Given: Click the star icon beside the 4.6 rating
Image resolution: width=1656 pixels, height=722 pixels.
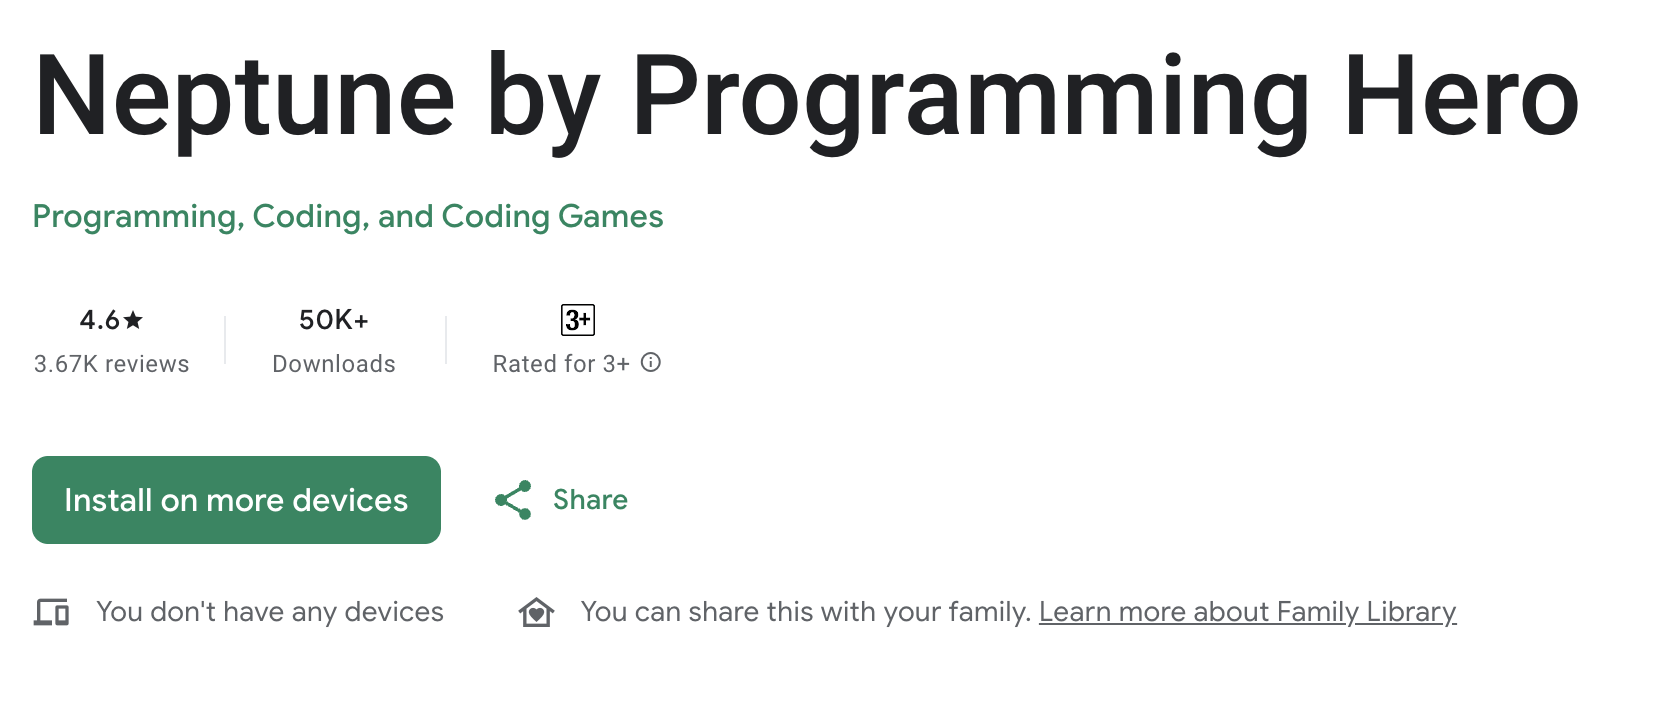Looking at the screenshot, I should coord(133,321).
